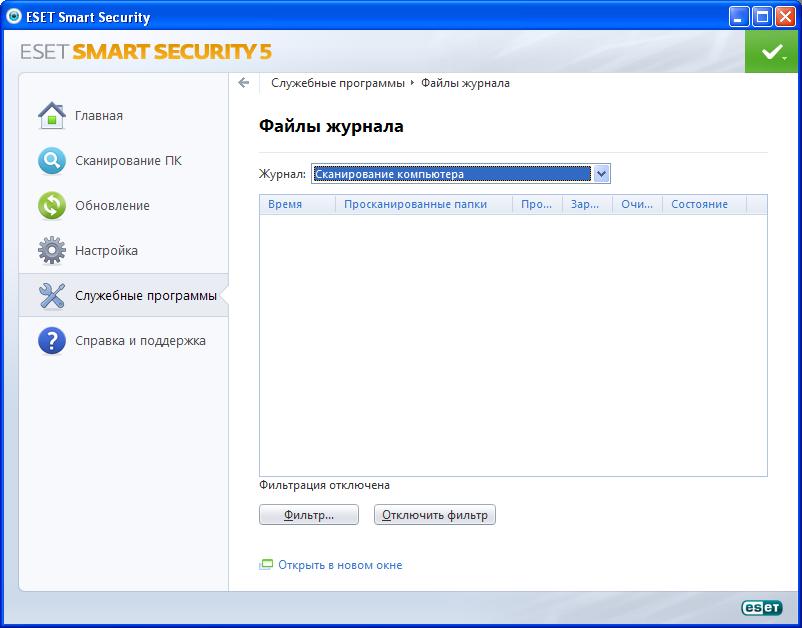Screen dimensions: 802x628
Task: Click the new window icon beside the link
Action: (x=266, y=565)
